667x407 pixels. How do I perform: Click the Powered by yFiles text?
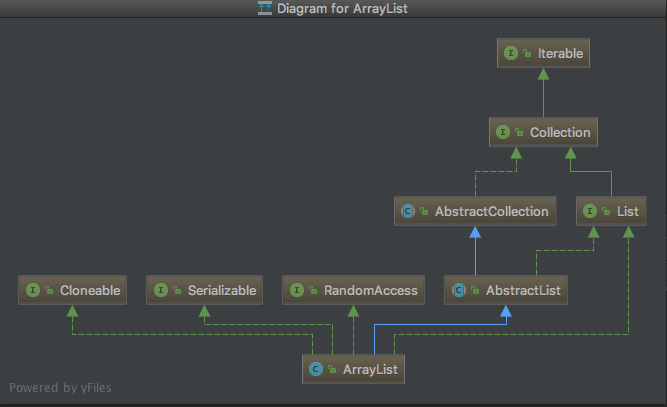pyautogui.click(x=60, y=388)
